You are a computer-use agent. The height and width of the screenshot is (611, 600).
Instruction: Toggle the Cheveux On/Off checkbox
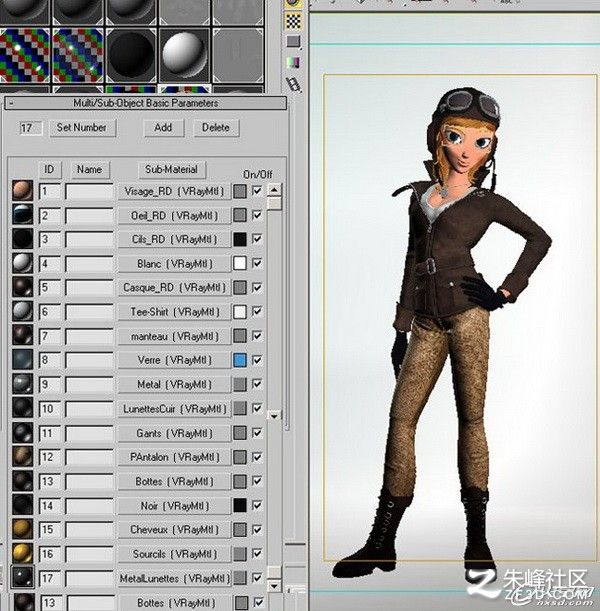(257, 529)
